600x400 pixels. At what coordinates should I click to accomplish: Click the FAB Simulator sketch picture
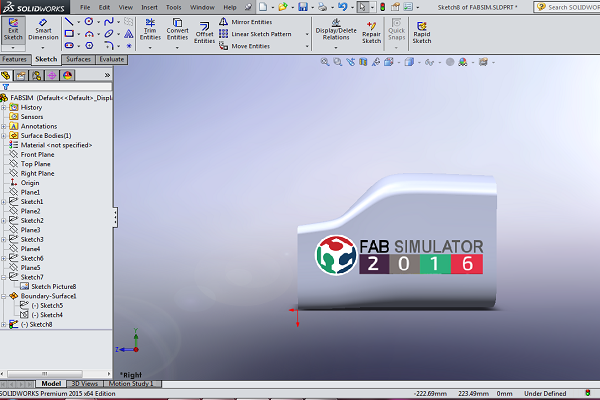coord(399,255)
